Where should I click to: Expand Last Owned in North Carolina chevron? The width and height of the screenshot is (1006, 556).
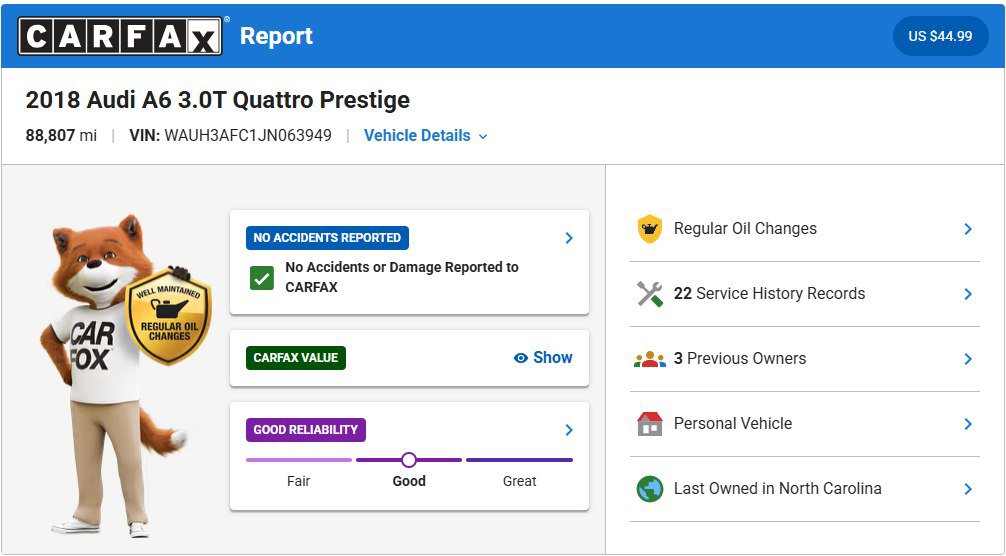point(968,489)
